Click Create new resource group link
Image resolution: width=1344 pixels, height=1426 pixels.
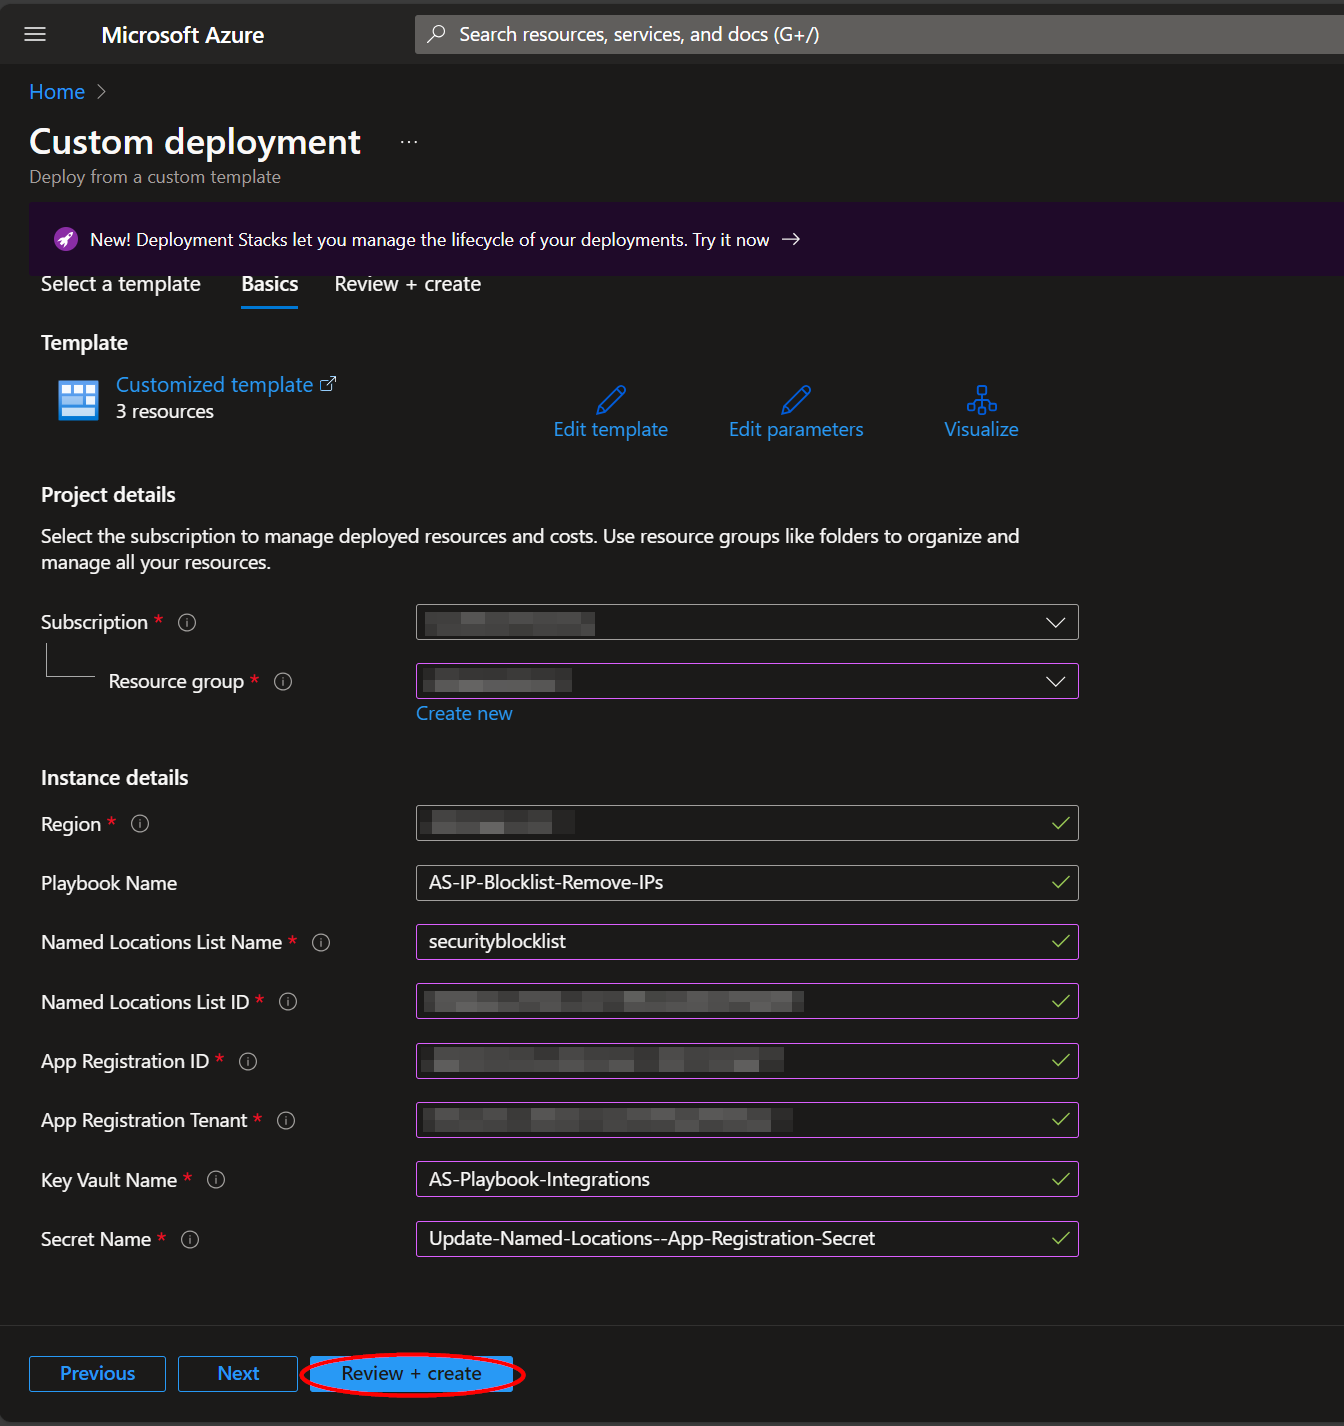[x=464, y=713]
